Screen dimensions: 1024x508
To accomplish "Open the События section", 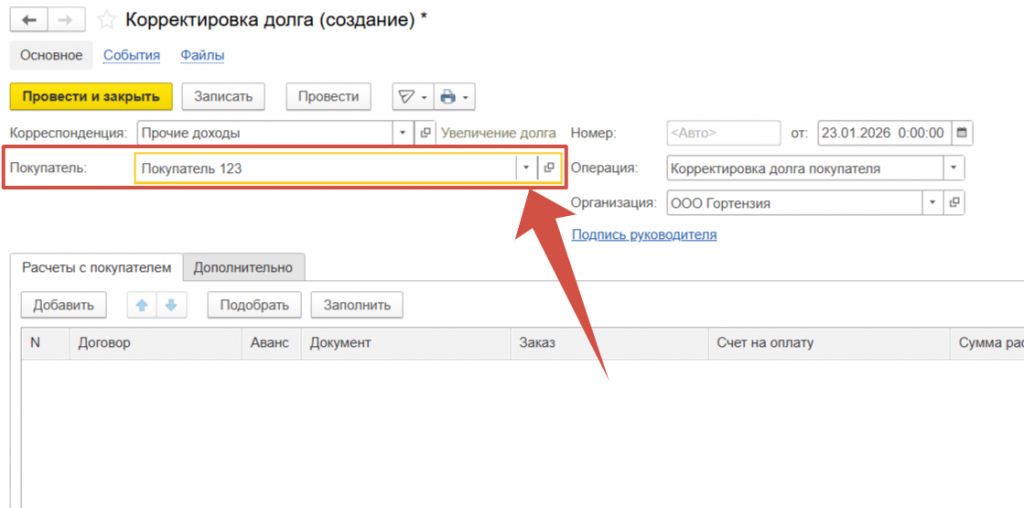I will [x=131, y=55].
